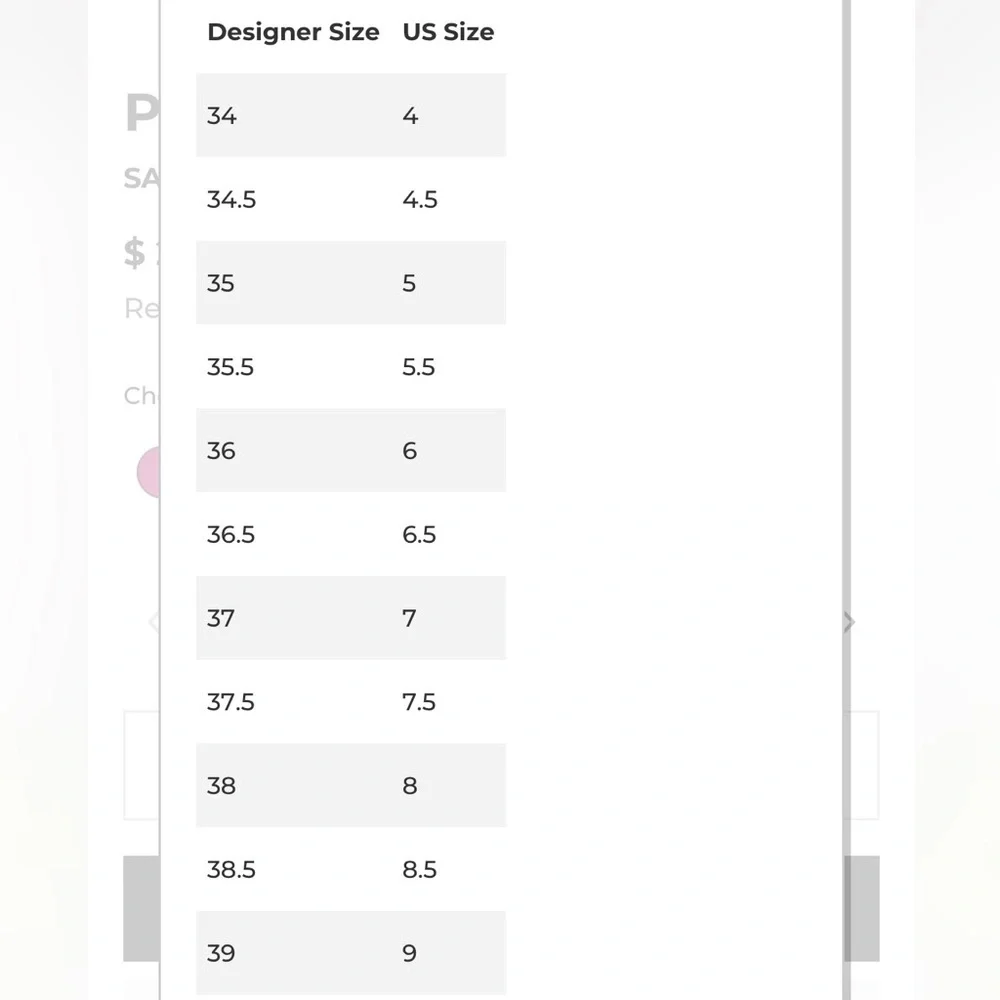The image size is (1000, 1000).
Task: Select the row with designer size 37
Action: [x=351, y=618]
